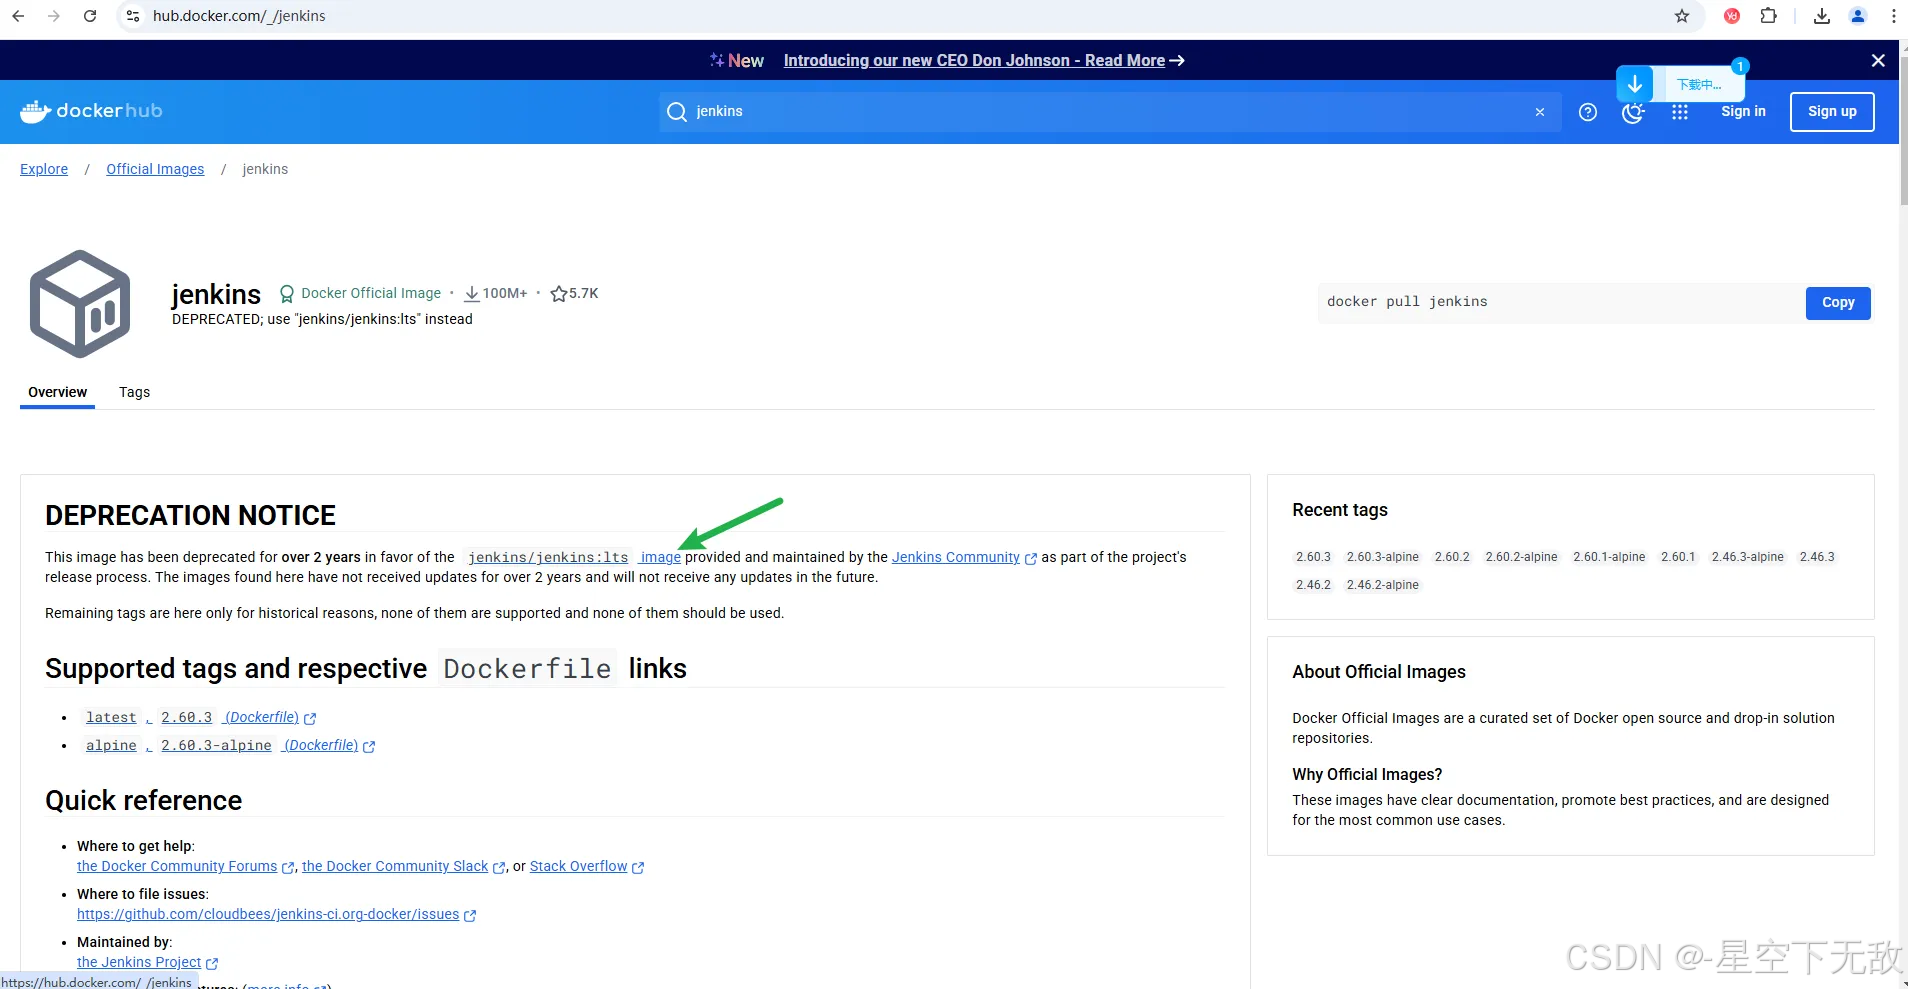Open the jenkins/jenkins:lts link
This screenshot has height=989, width=1908.
coord(548,558)
